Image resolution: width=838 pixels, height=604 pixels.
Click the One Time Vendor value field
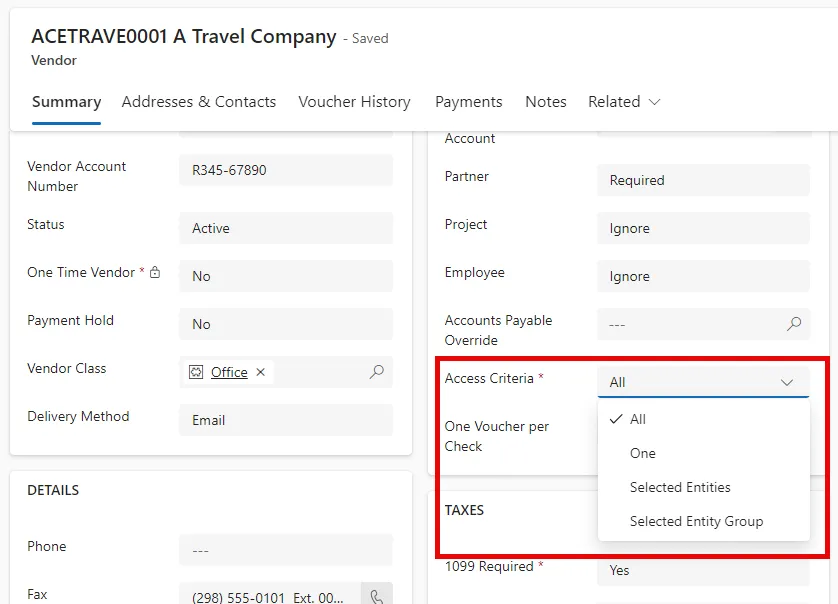coord(286,276)
